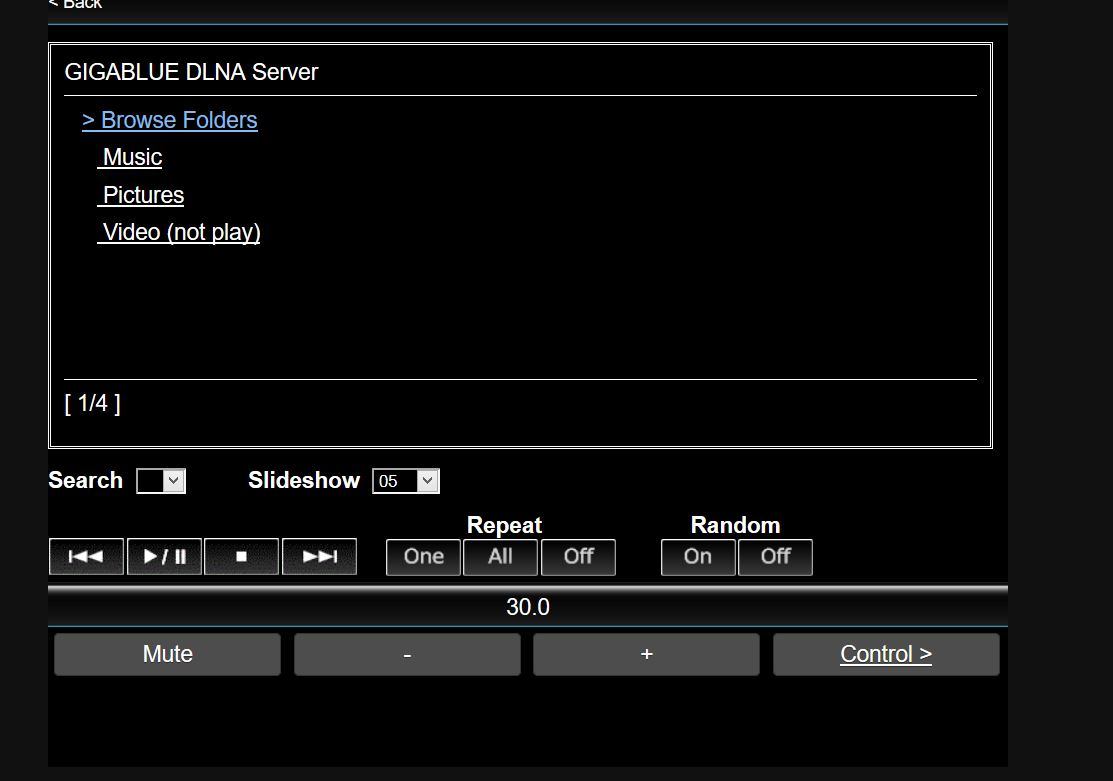The width and height of the screenshot is (1113, 781).
Task: Click the Mute button
Action: click(168, 654)
